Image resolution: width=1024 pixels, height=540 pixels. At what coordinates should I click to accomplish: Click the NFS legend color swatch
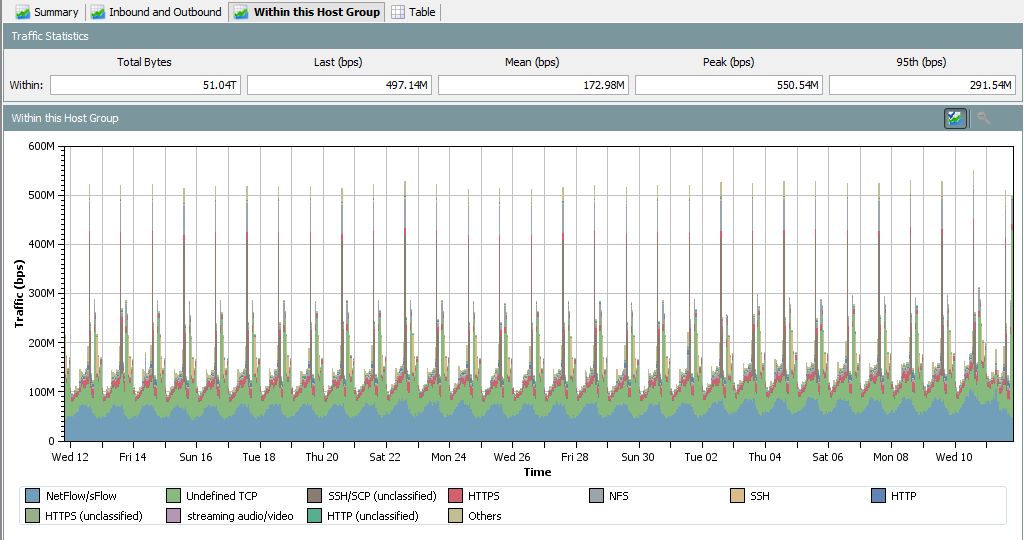(596, 496)
